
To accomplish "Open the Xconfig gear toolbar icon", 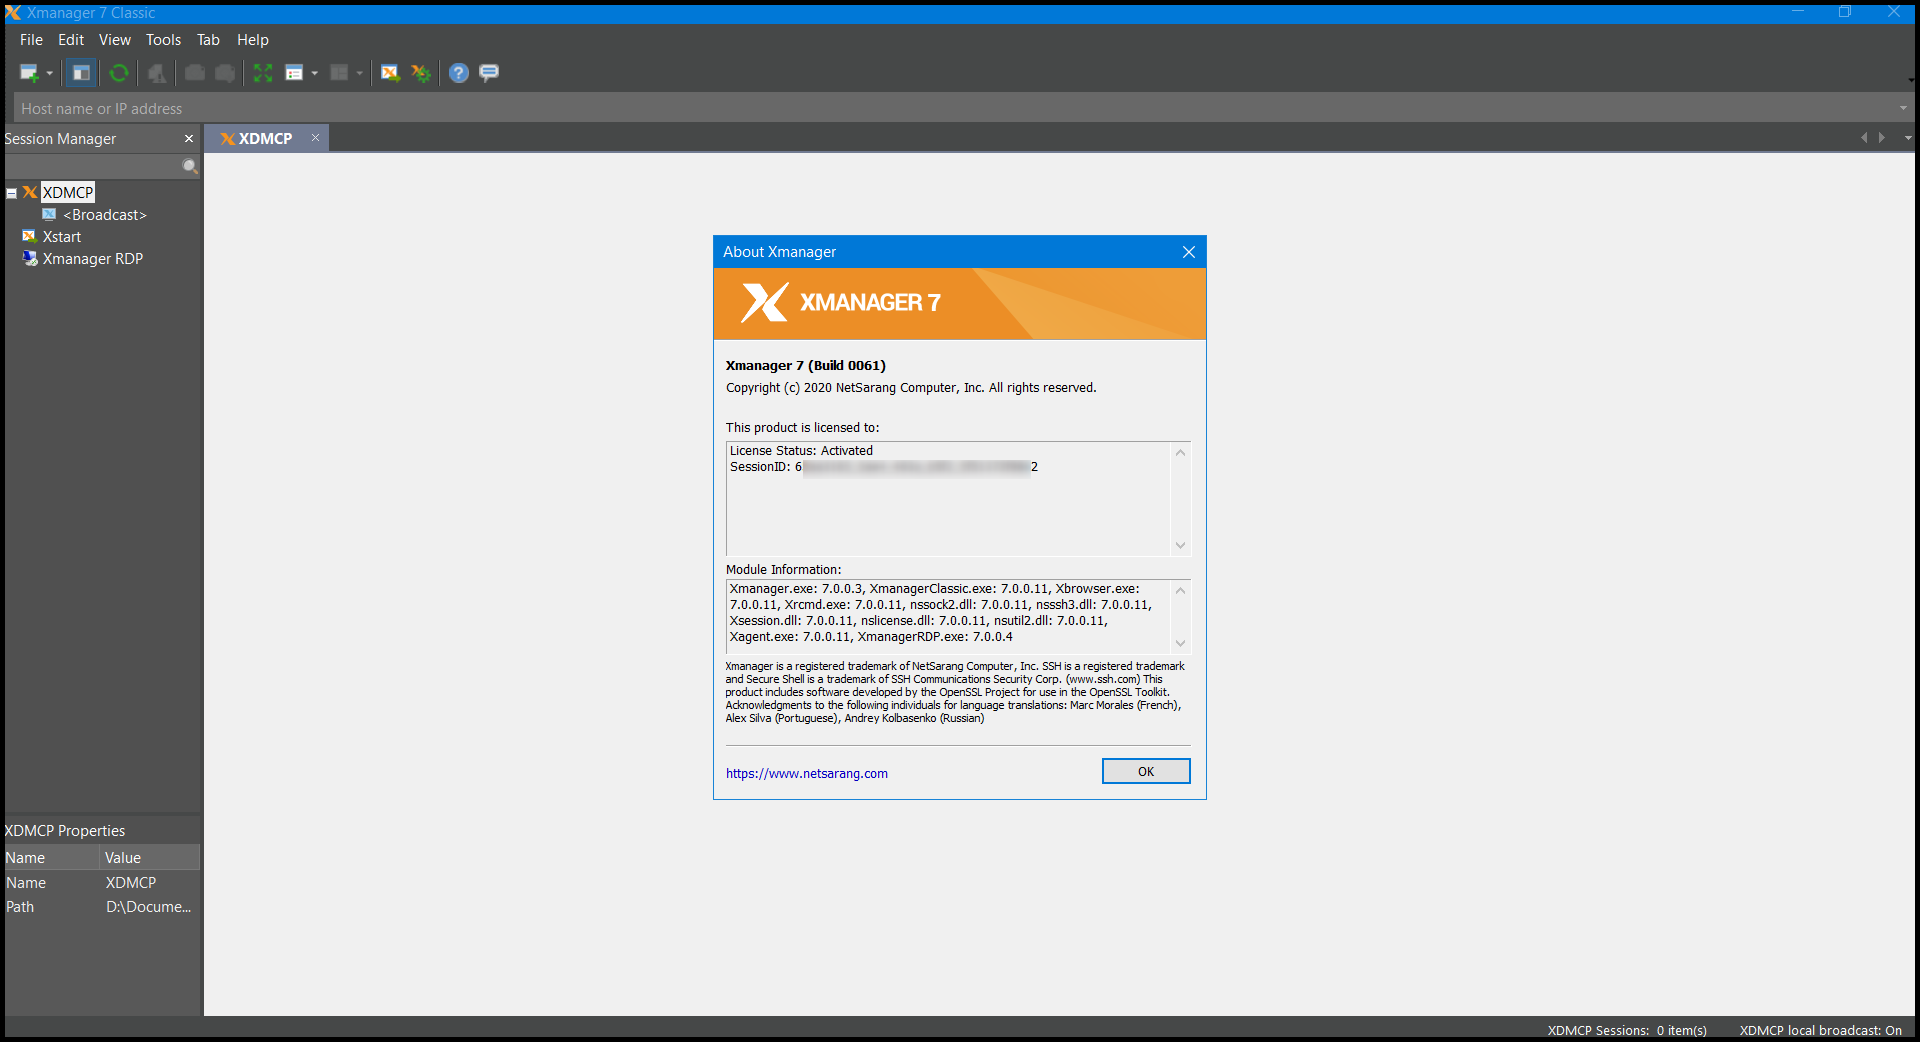I will click(421, 73).
